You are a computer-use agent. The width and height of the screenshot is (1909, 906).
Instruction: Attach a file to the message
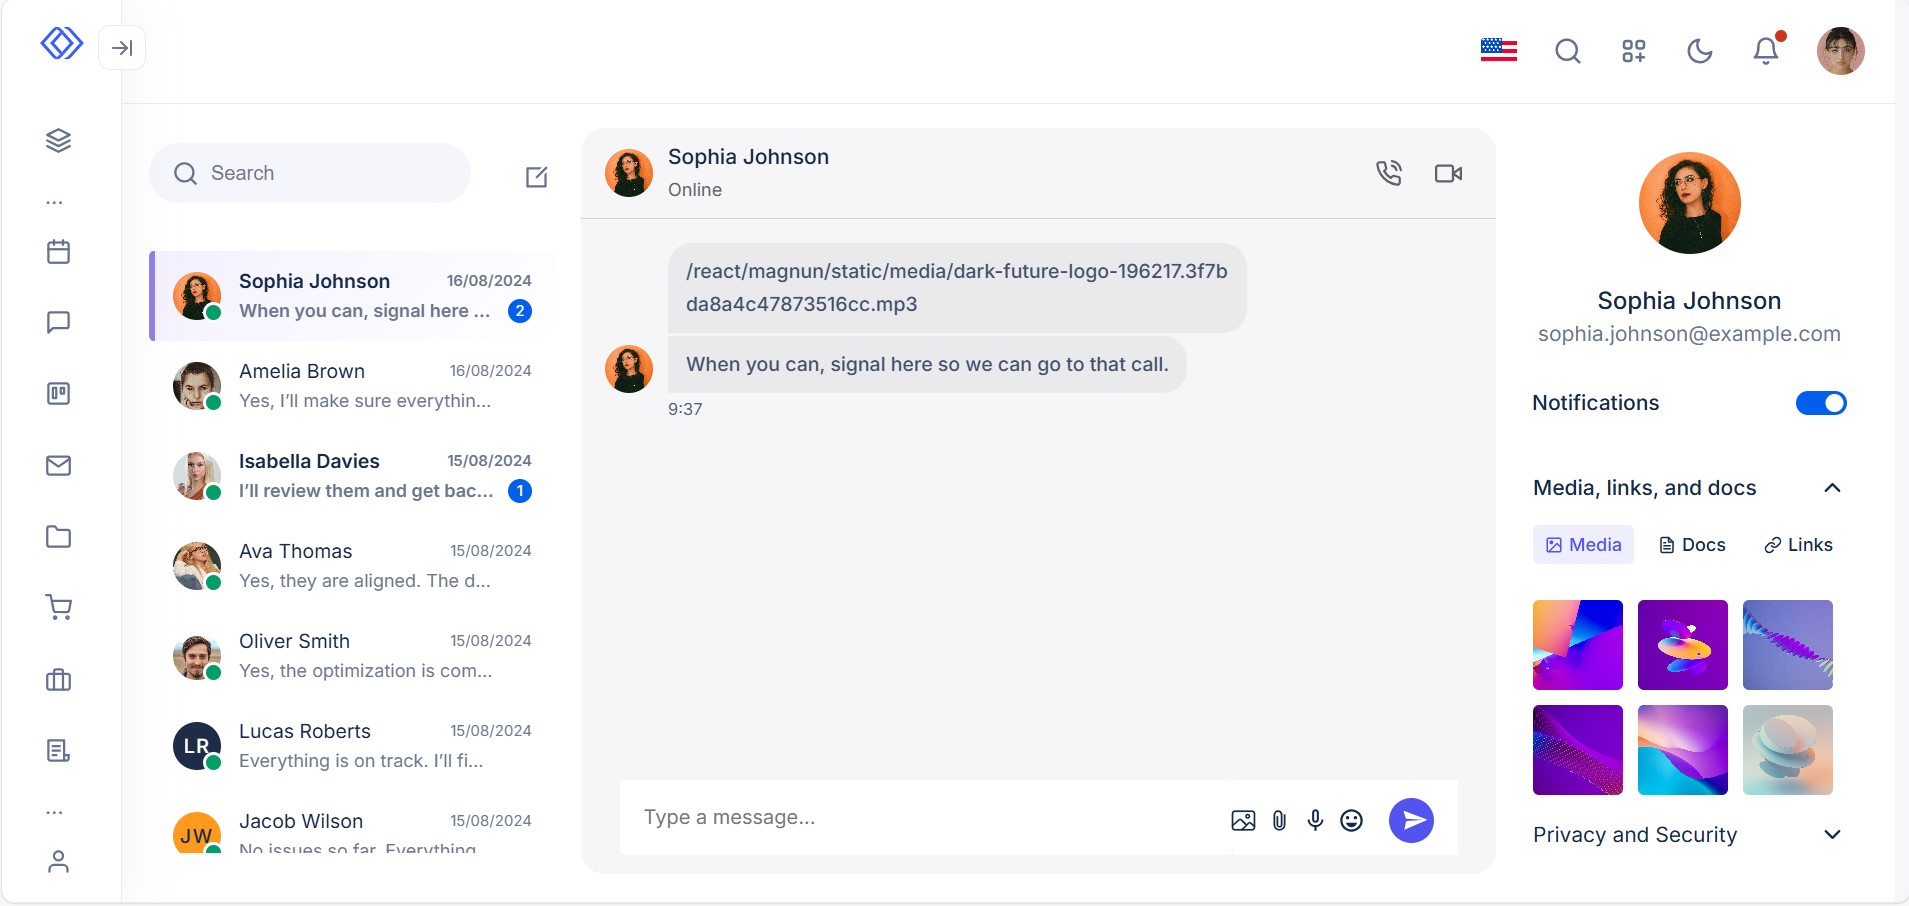point(1279,820)
